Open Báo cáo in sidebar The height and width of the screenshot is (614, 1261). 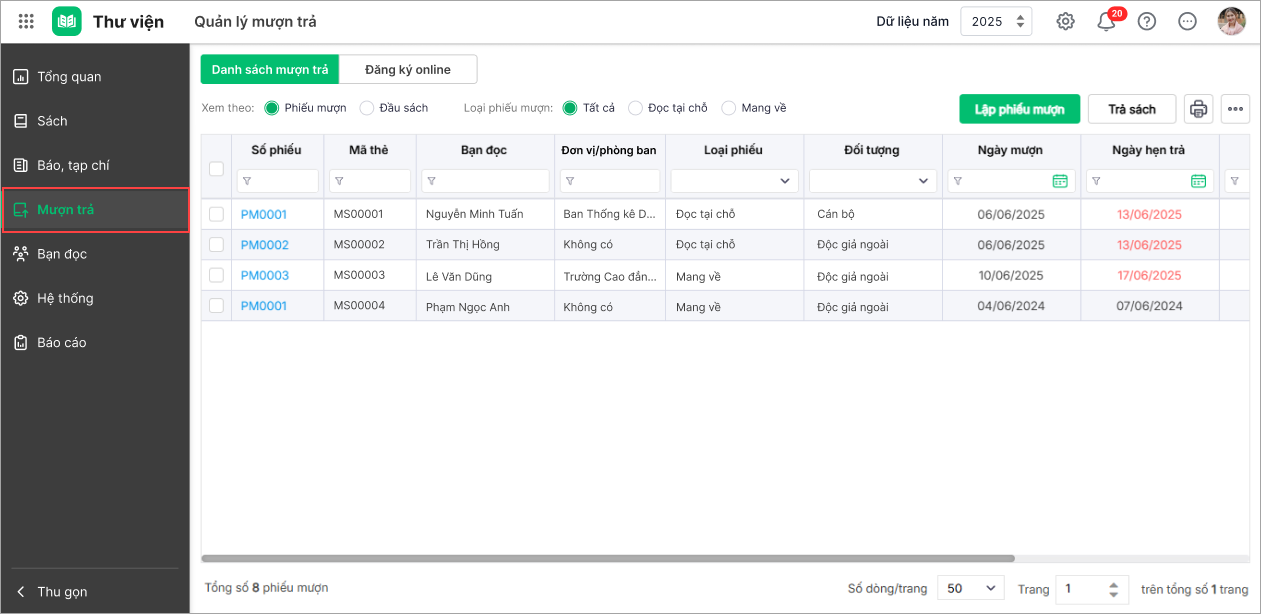pyautogui.click(x=95, y=342)
